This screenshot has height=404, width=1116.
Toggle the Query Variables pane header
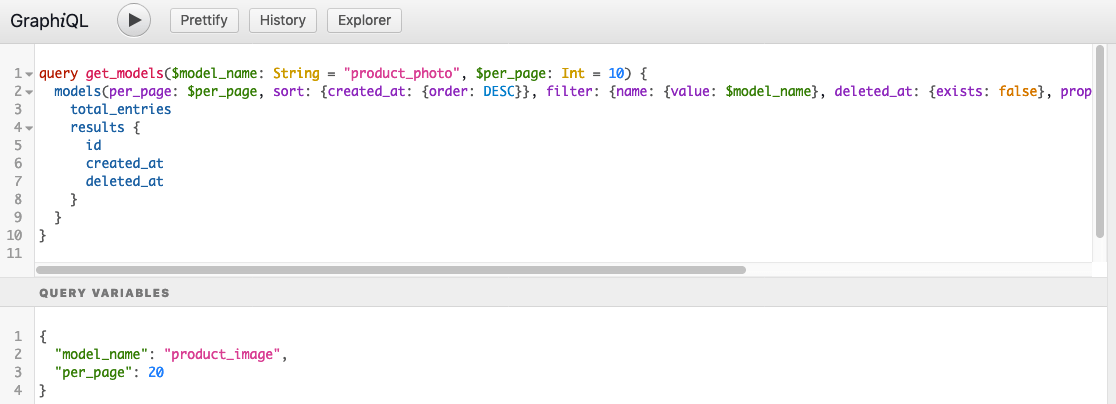pyautogui.click(x=104, y=293)
